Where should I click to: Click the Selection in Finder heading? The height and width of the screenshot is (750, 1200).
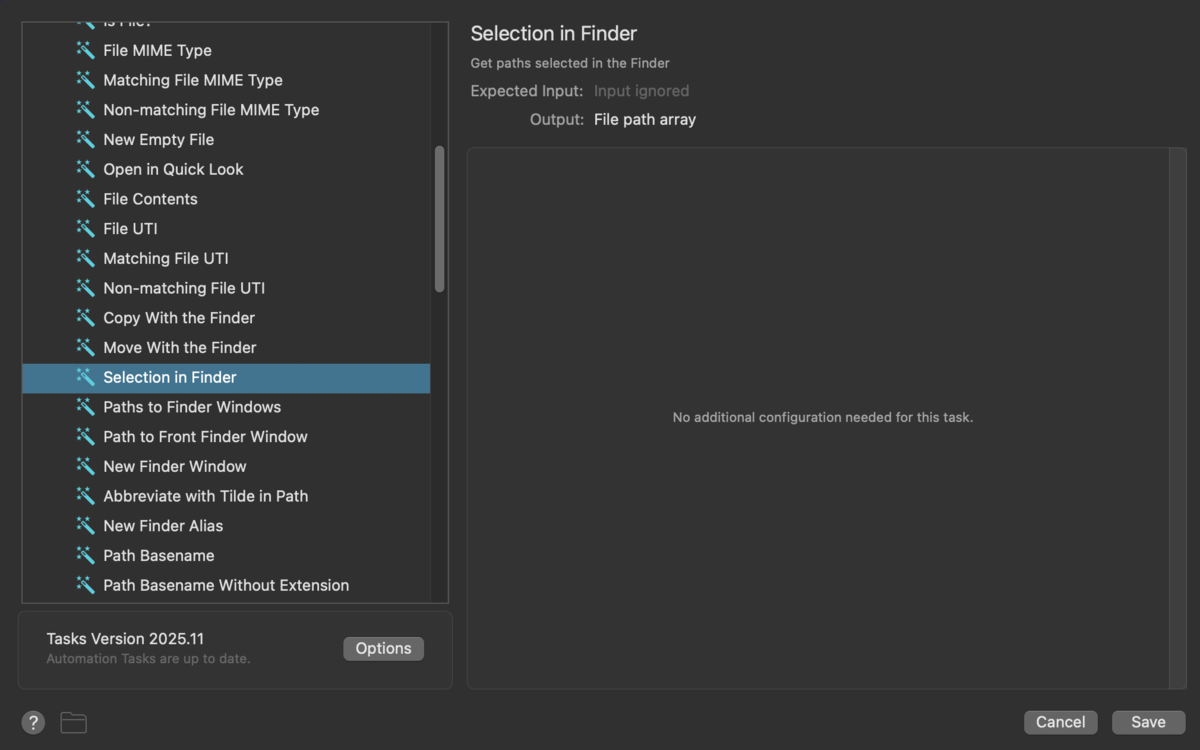click(x=553, y=34)
